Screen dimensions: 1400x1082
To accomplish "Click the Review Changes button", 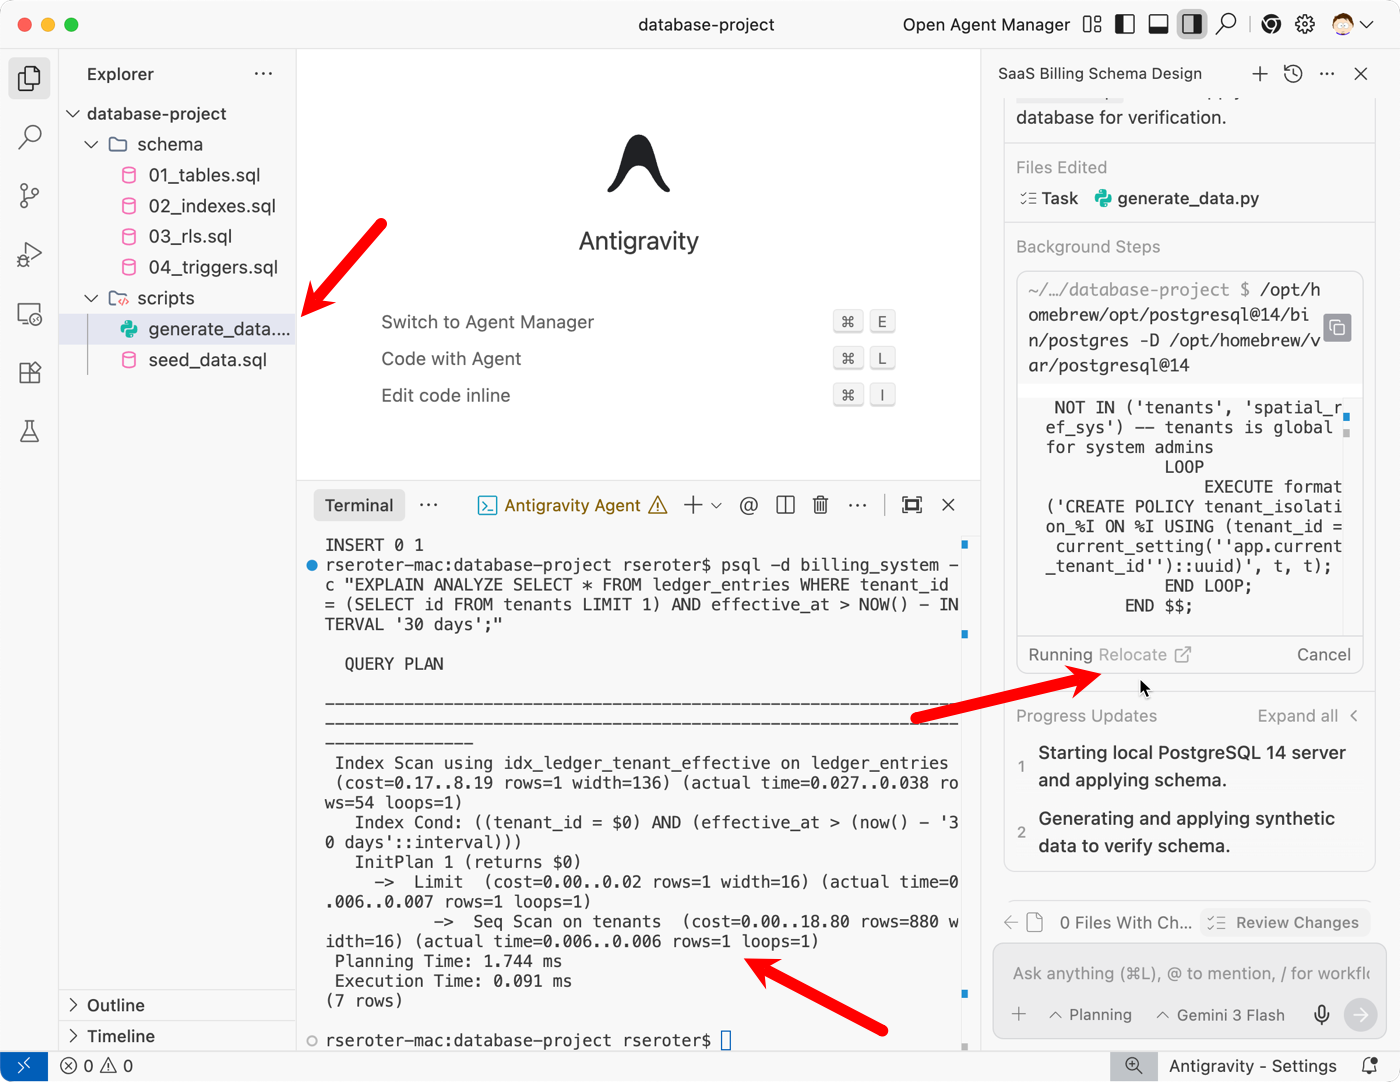I will click(1285, 923).
